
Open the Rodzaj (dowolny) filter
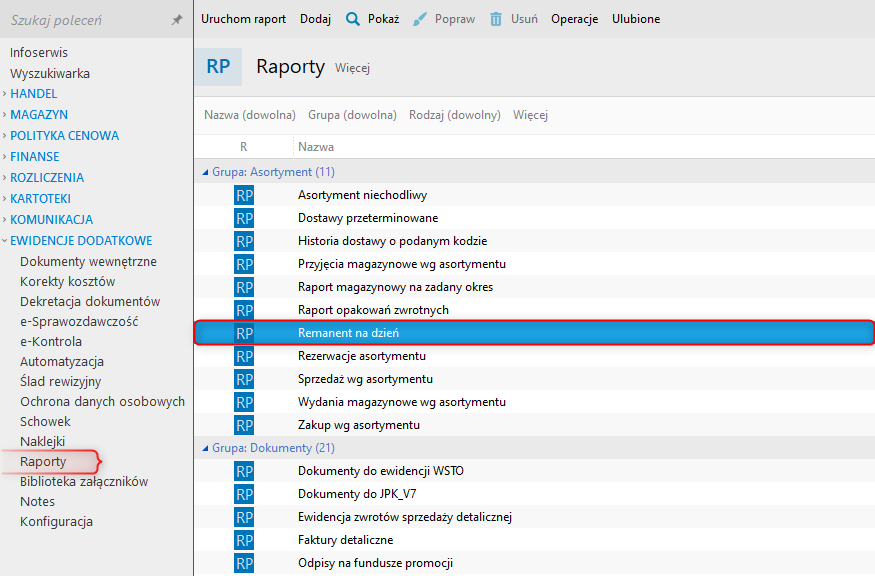pyautogui.click(x=454, y=115)
